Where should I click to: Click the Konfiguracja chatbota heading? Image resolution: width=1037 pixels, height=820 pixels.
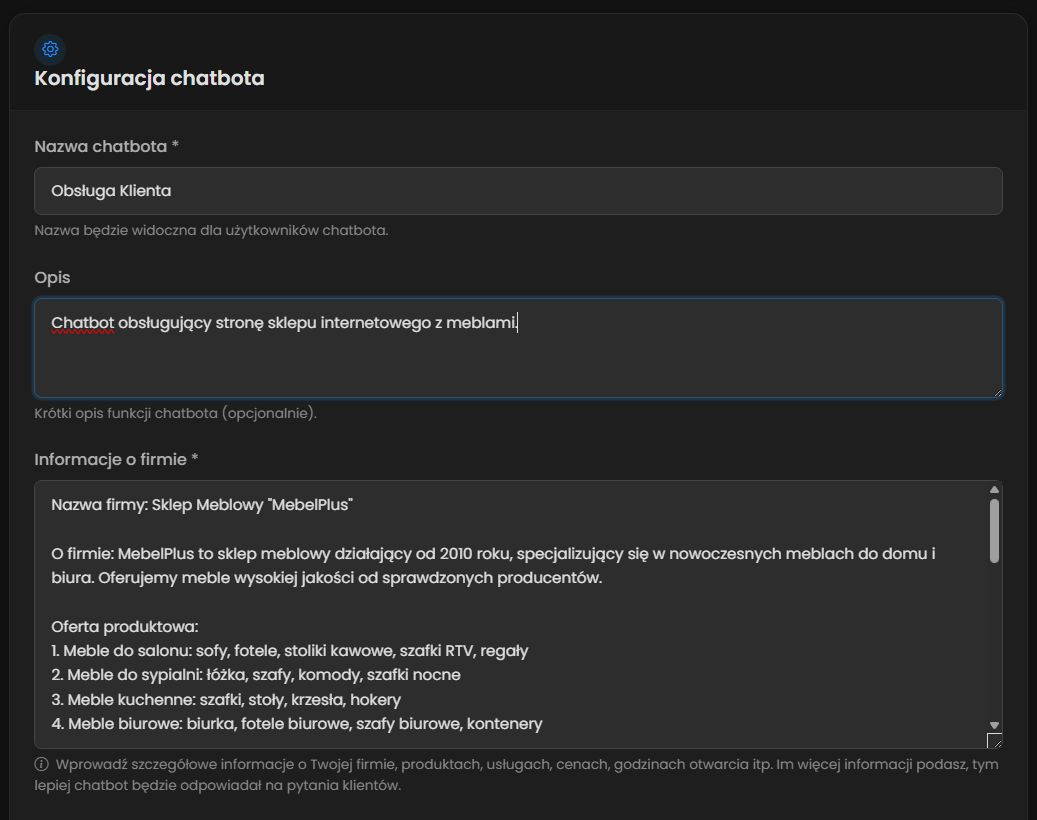tap(149, 78)
